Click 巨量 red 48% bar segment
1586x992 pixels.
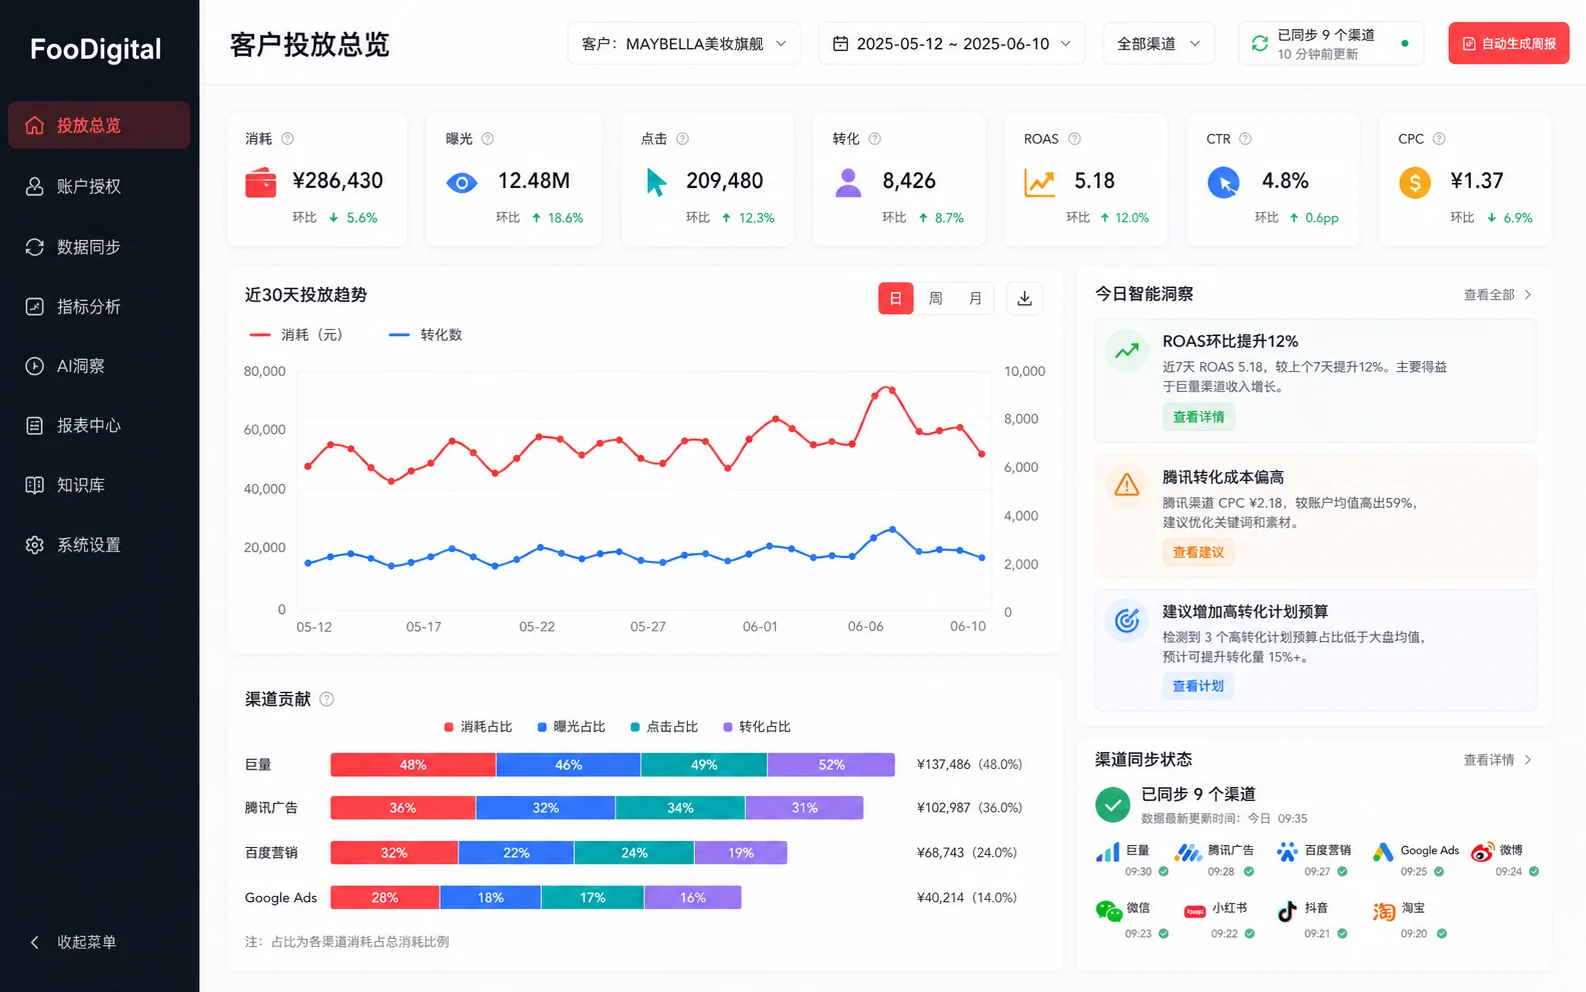tap(413, 765)
